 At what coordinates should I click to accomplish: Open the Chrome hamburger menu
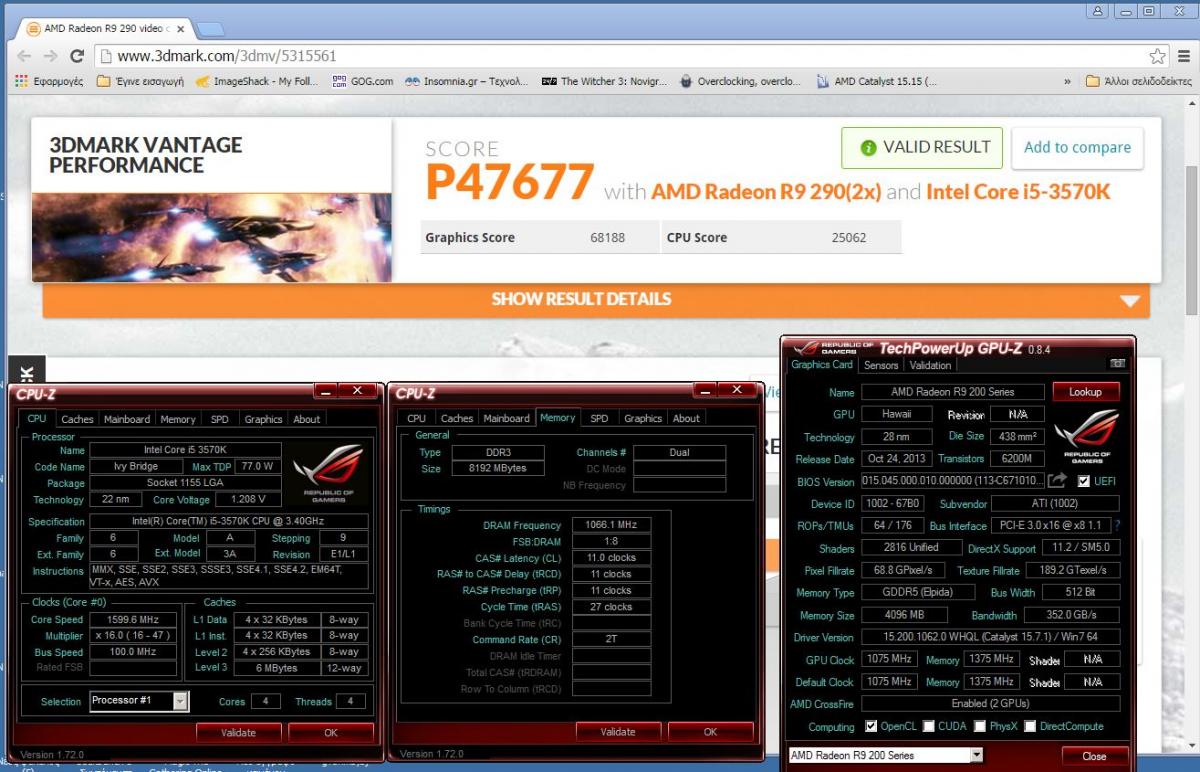(x=1183, y=56)
